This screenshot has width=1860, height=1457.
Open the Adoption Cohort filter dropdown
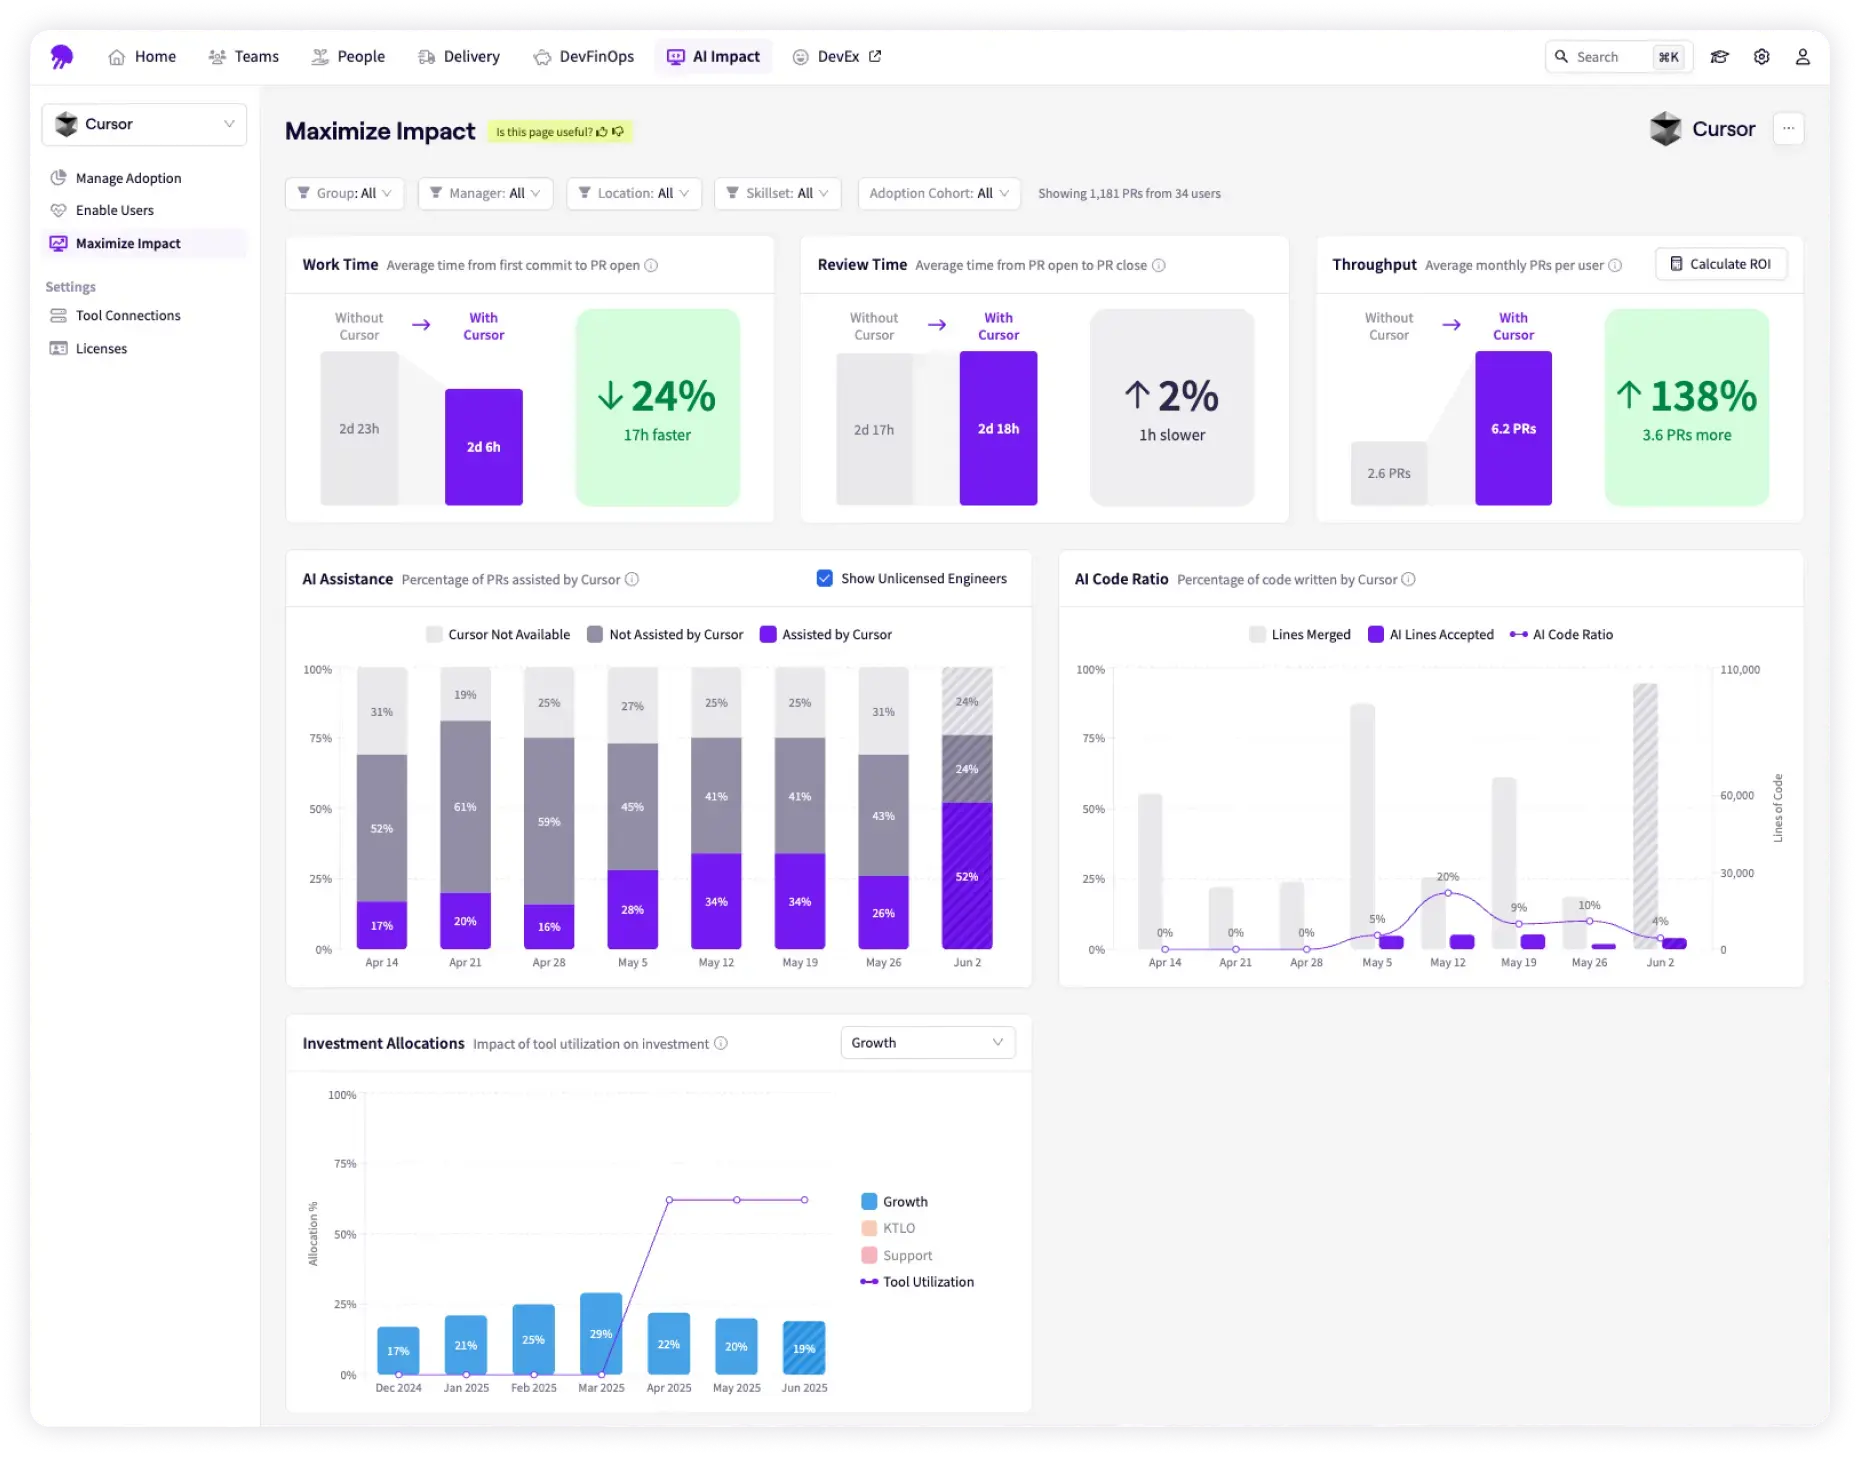pyautogui.click(x=938, y=193)
